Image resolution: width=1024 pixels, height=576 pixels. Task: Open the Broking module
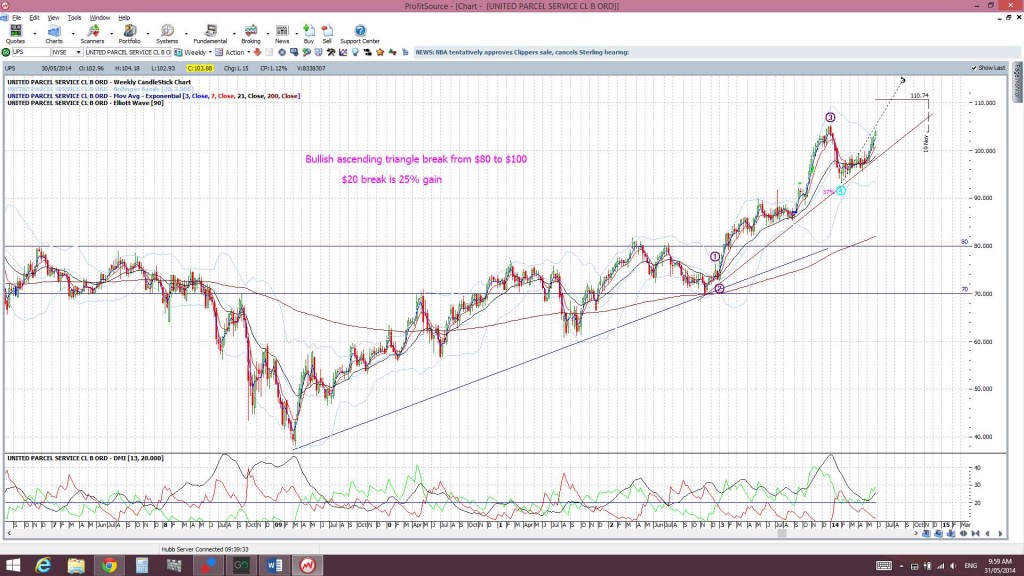point(251,34)
